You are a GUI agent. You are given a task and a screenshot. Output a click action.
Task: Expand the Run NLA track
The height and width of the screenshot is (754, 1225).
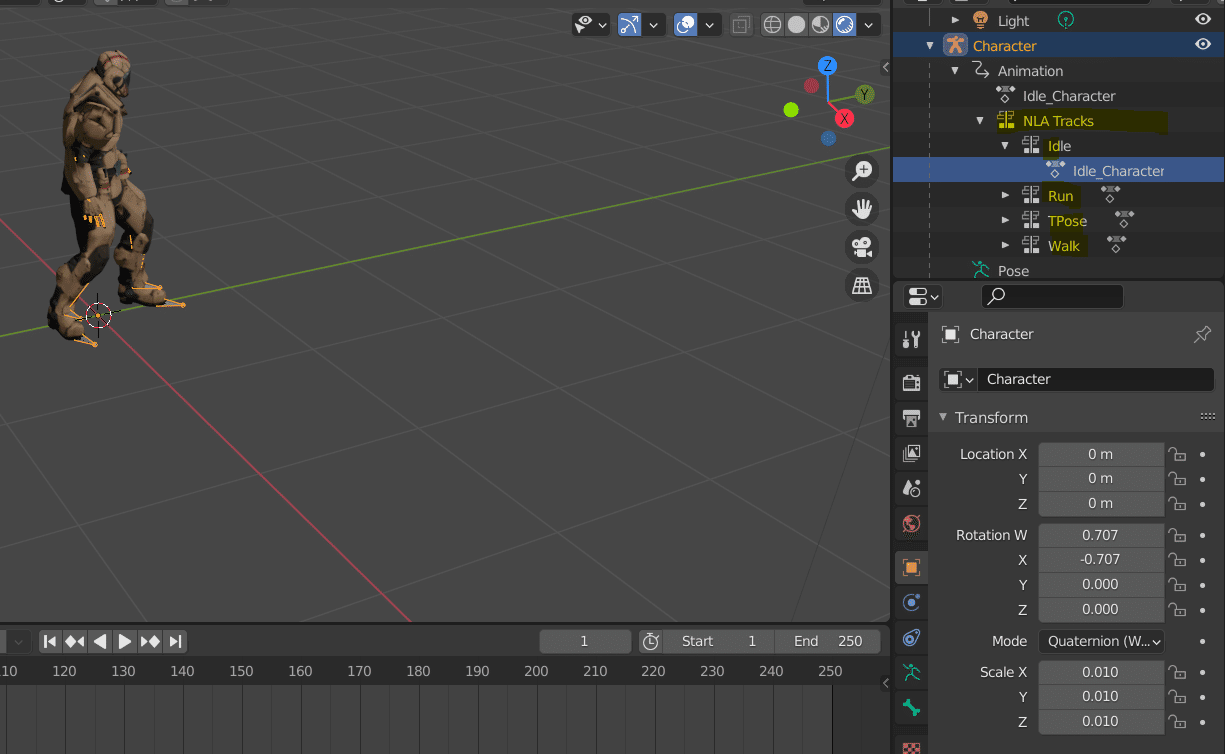pyautogui.click(x=1005, y=196)
